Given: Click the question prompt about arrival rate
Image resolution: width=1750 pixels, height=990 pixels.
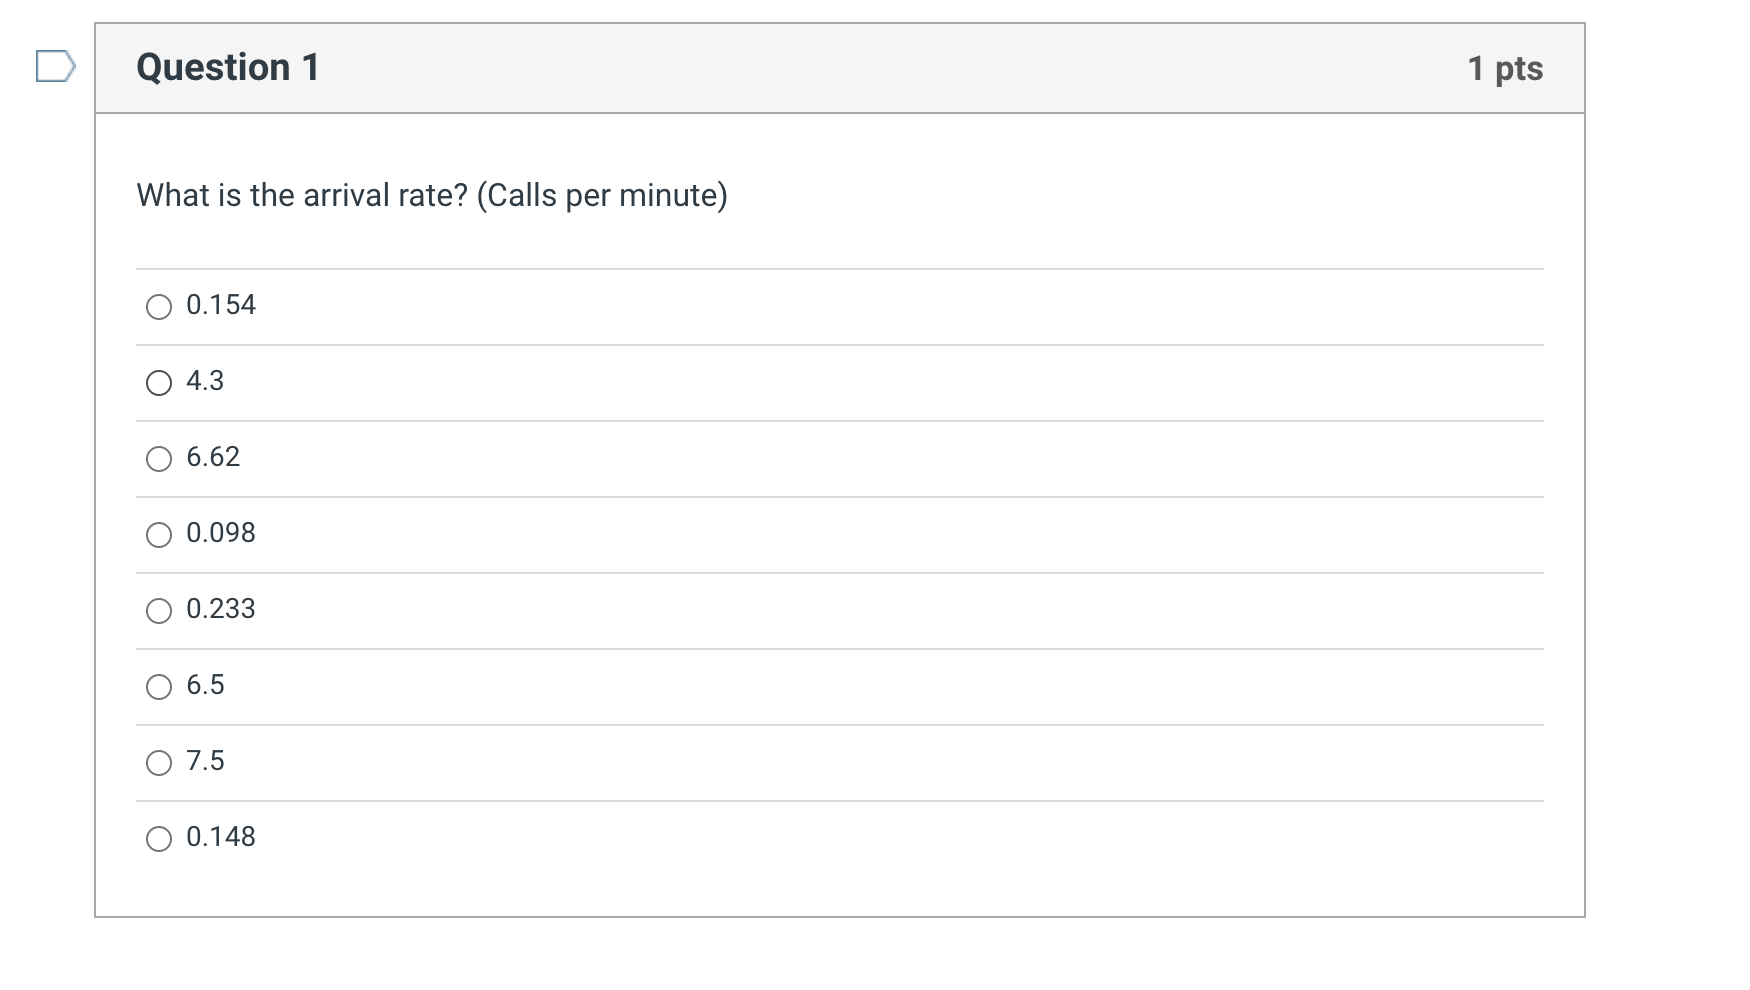Looking at the screenshot, I should click(x=432, y=195).
